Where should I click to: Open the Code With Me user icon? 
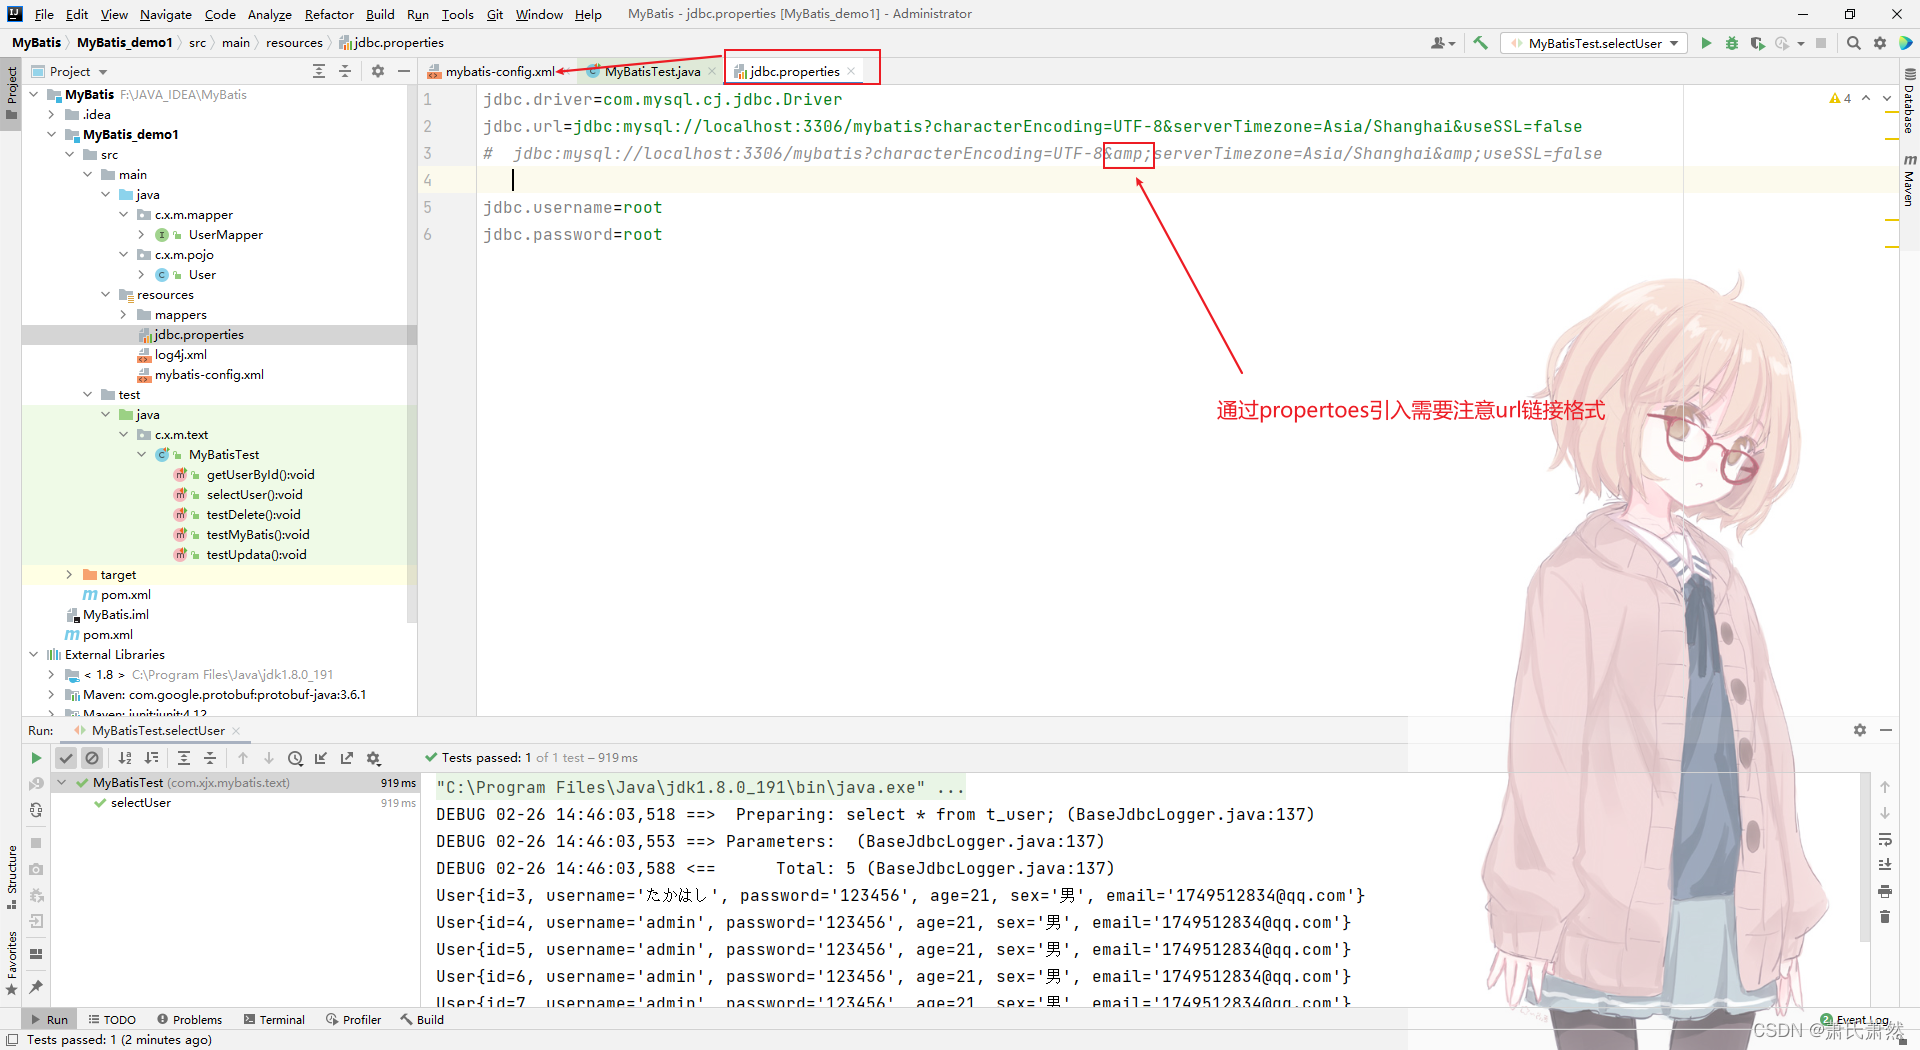(1442, 43)
